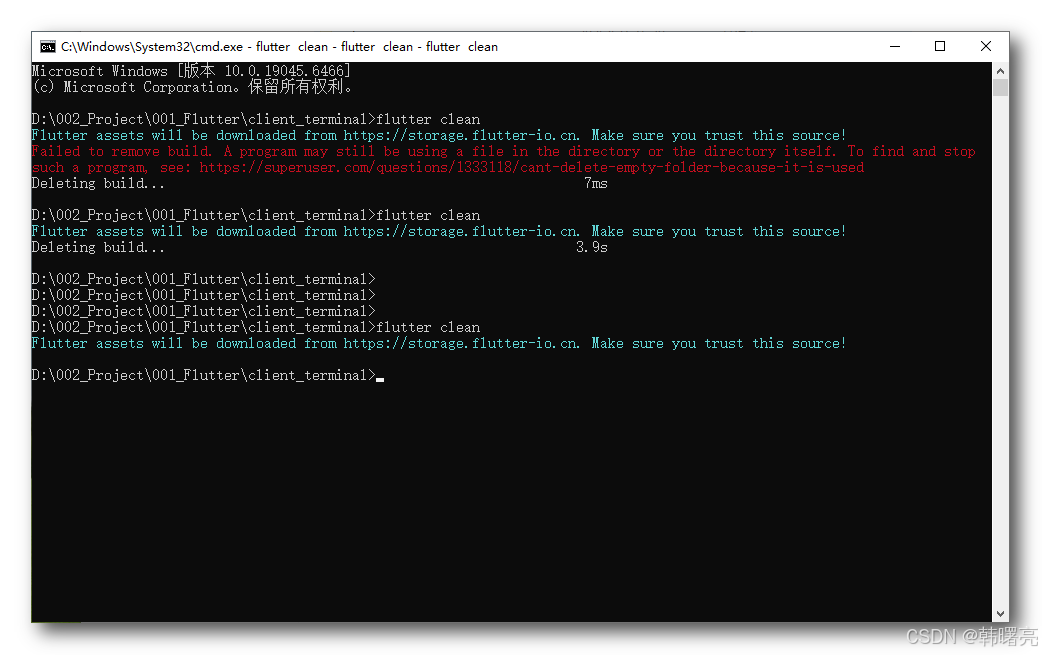The height and width of the screenshot is (655, 1042).
Task: Click the third 'flutter clean' command line
Action: [x=256, y=328]
